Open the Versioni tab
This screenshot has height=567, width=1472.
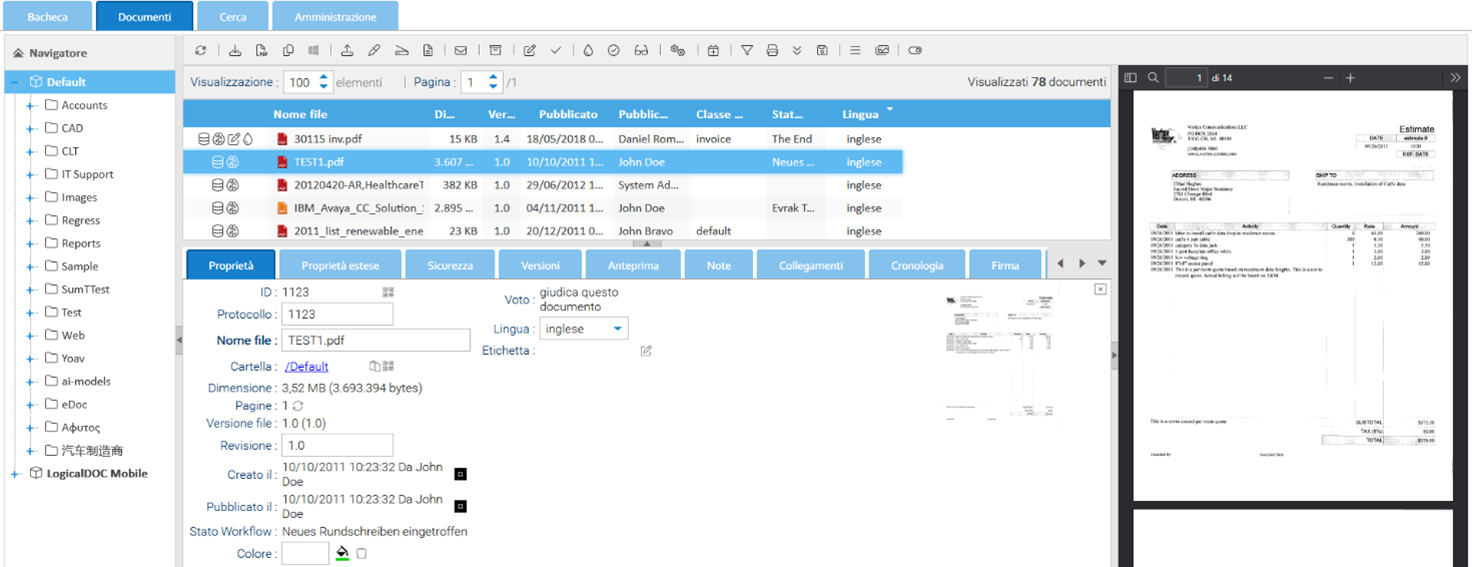tap(541, 265)
